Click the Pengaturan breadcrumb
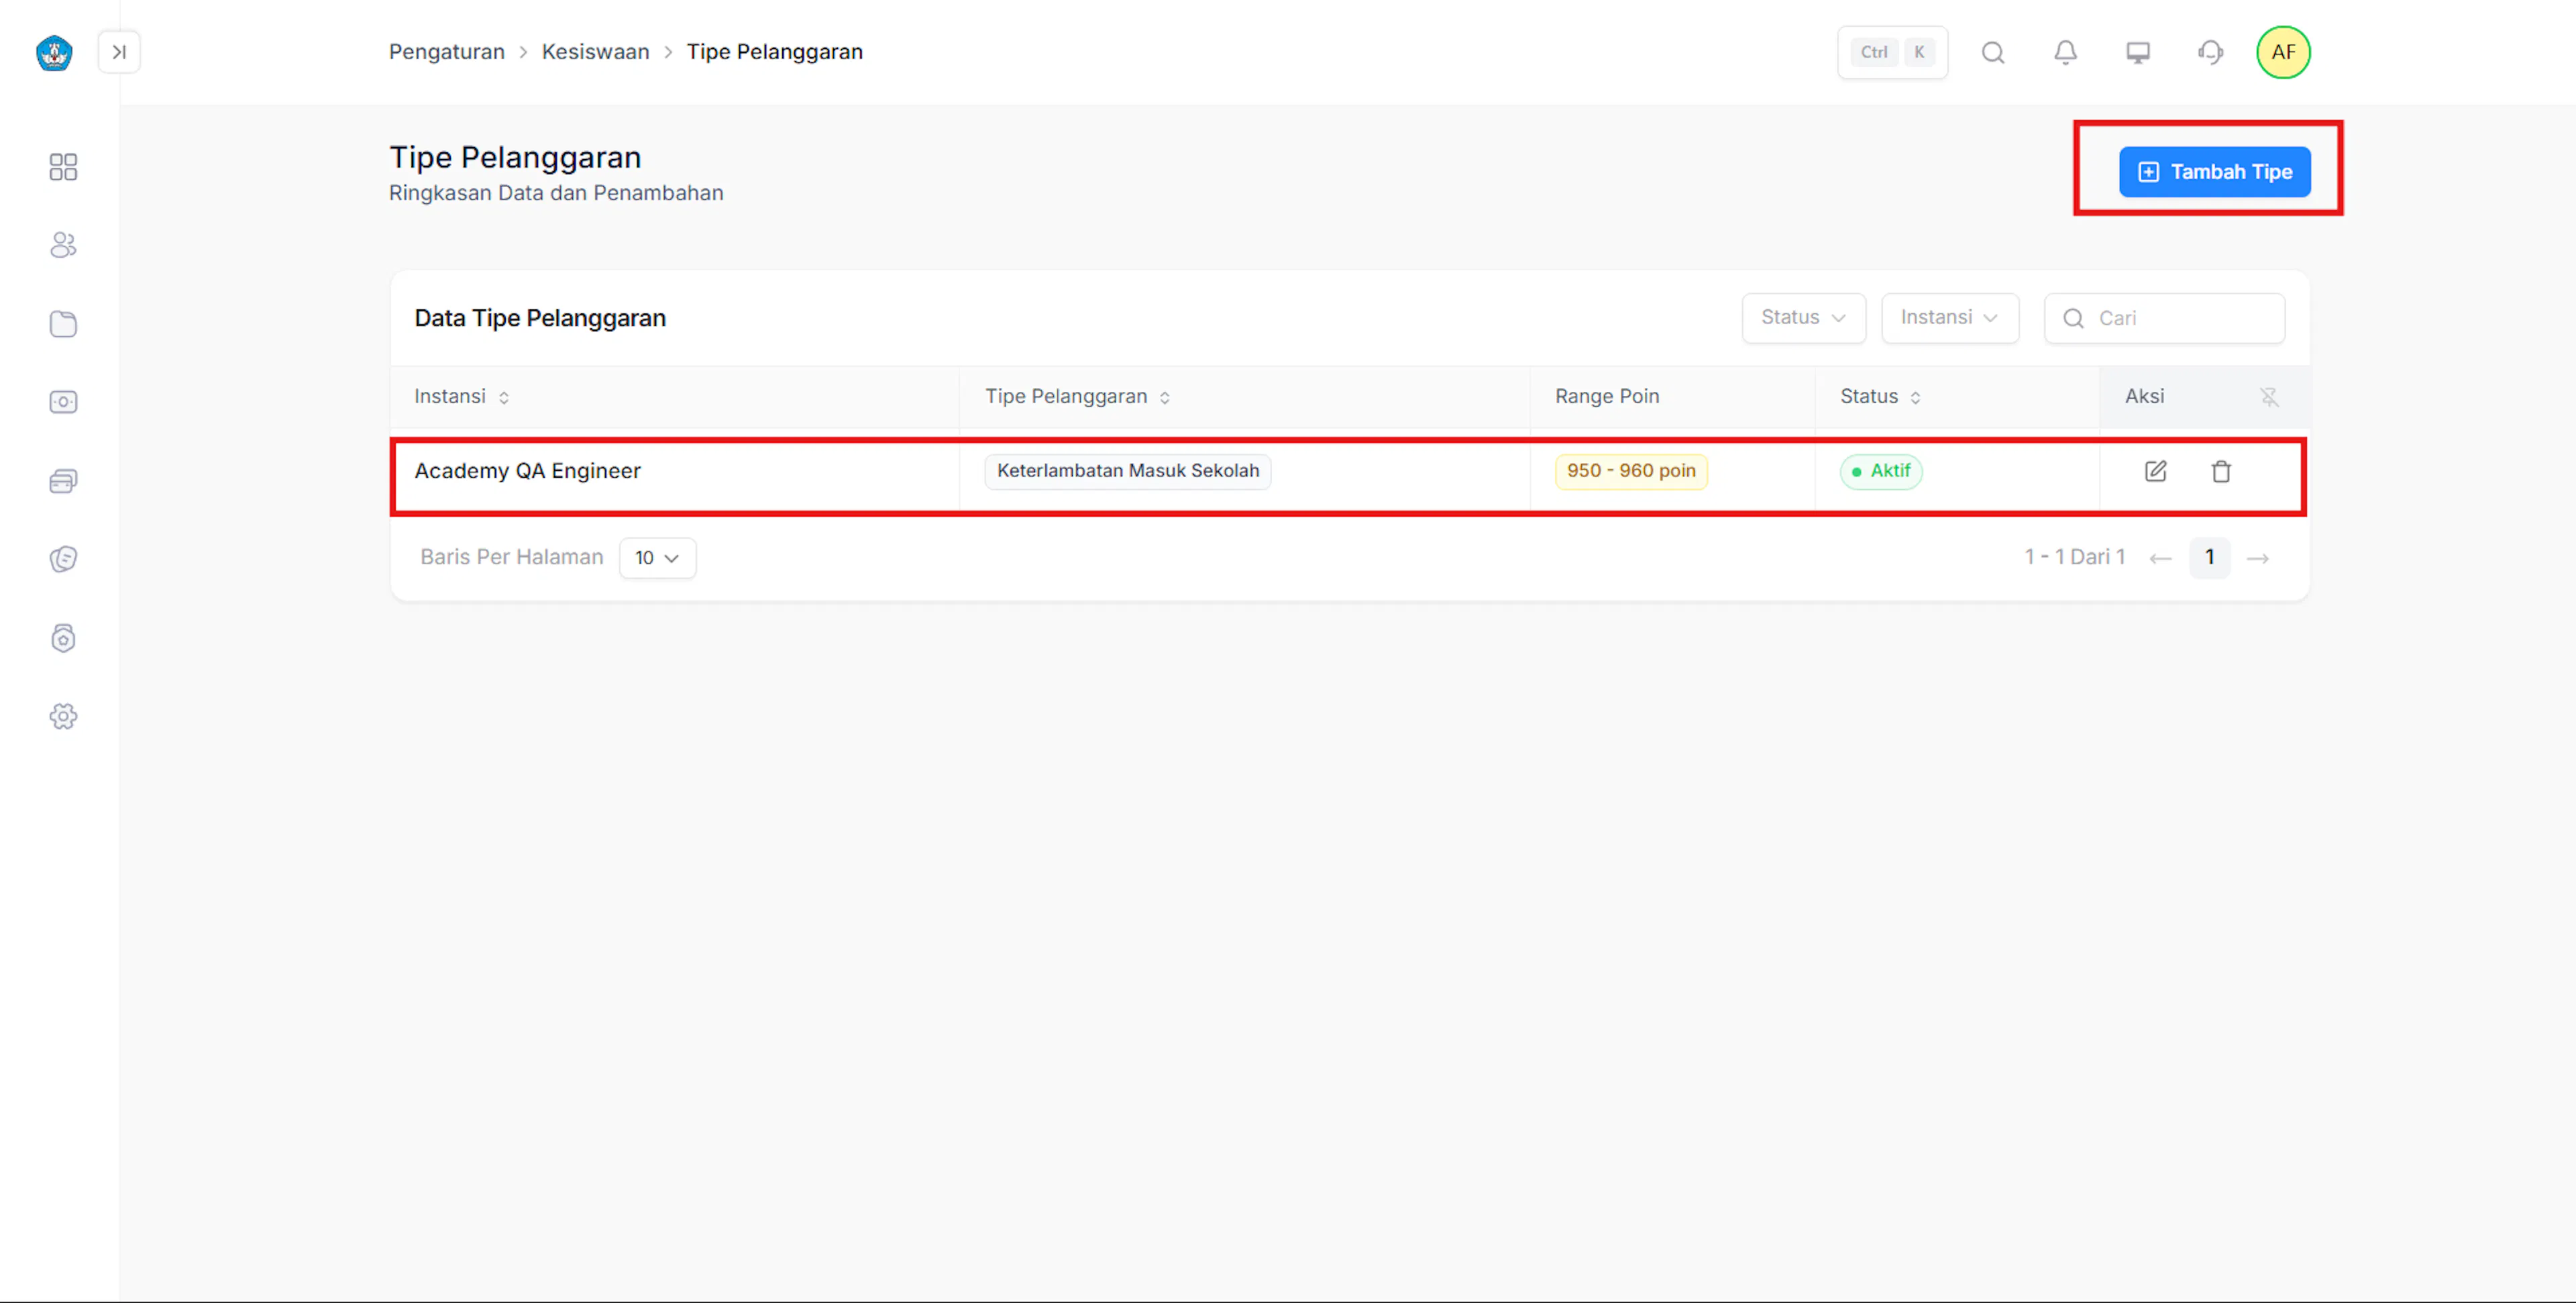Screen dimensions: 2576x1303 (x=447, y=52)
